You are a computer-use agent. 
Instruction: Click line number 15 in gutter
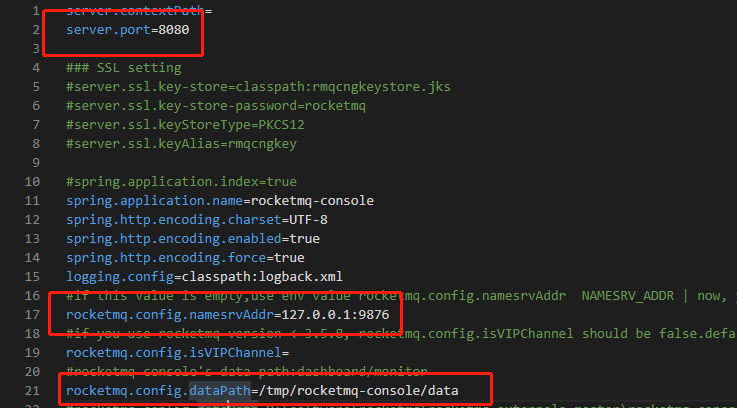click(32, 277)
